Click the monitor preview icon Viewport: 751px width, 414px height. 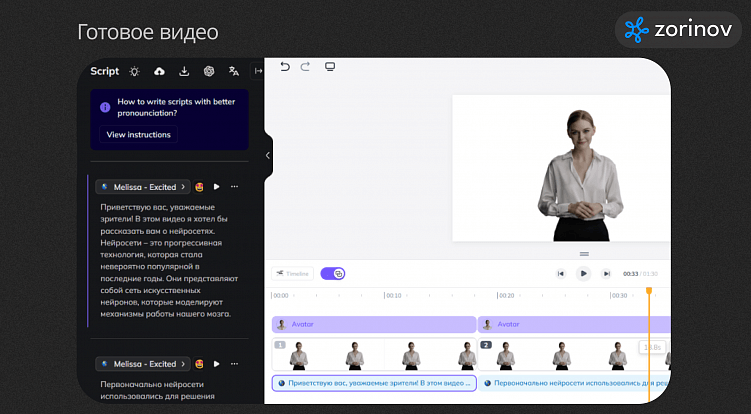[x=330, y=67]
